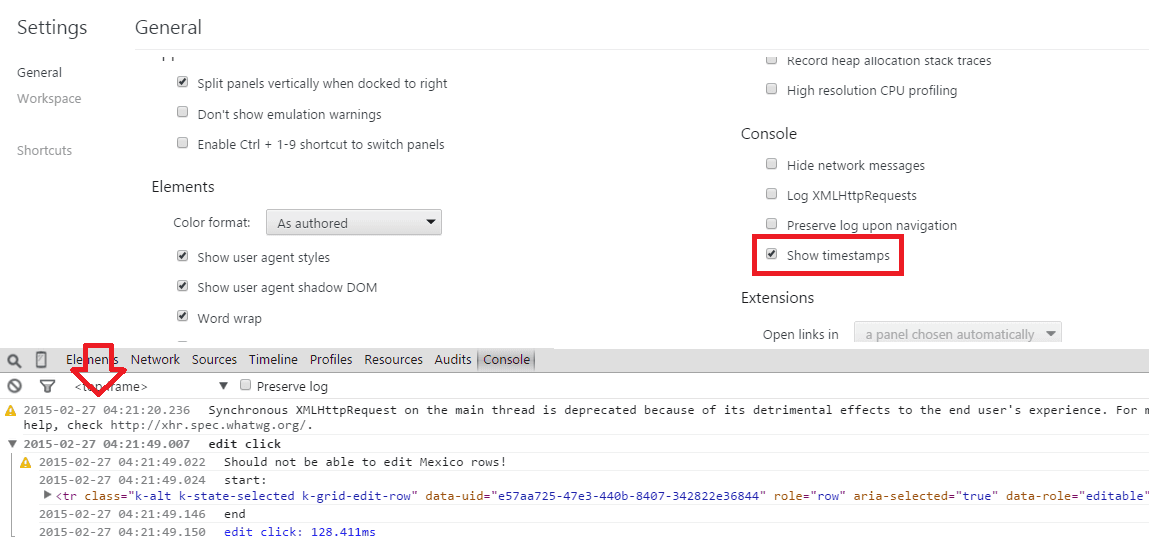Screen dimensions: 1149x537
Task: Expand the tr element node in console
Action: click(x=48, y=495)
